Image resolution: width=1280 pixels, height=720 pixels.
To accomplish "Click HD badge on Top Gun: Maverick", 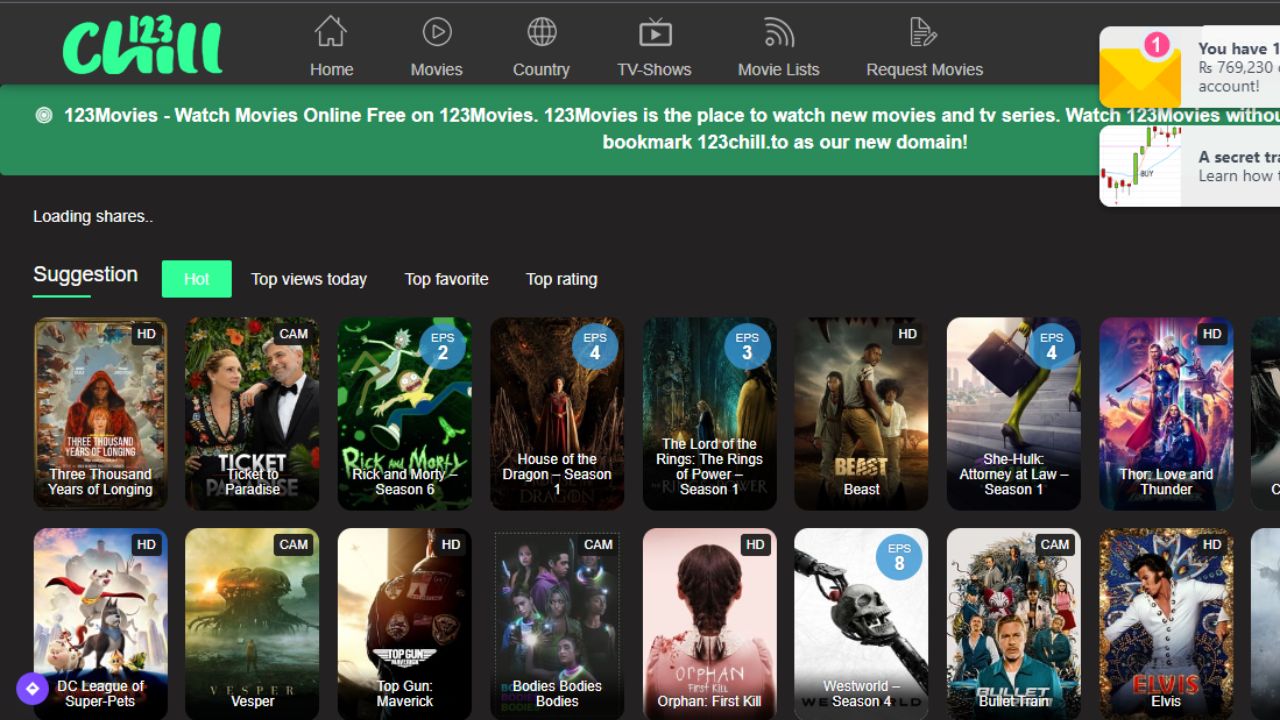I will [451, 545].
